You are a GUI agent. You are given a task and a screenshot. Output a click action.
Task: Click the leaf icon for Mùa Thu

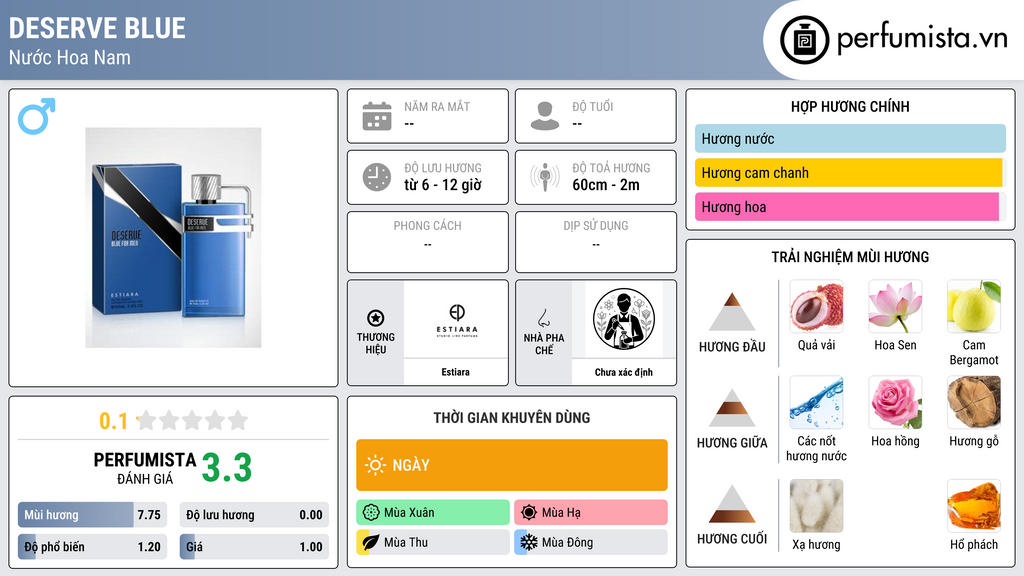point(370,542)
